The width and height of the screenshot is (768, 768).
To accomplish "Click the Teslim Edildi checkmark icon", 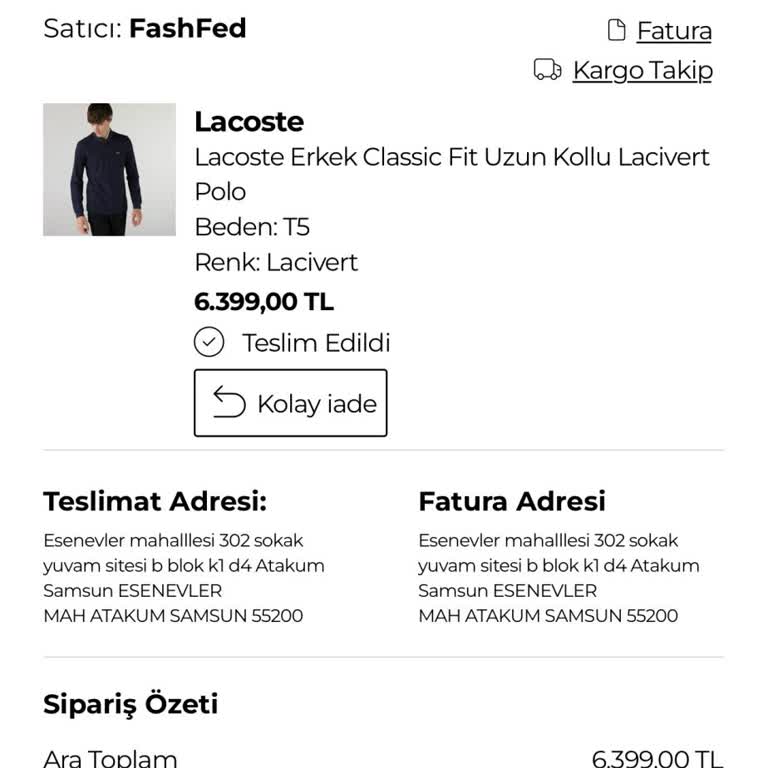I will [208, 343].
